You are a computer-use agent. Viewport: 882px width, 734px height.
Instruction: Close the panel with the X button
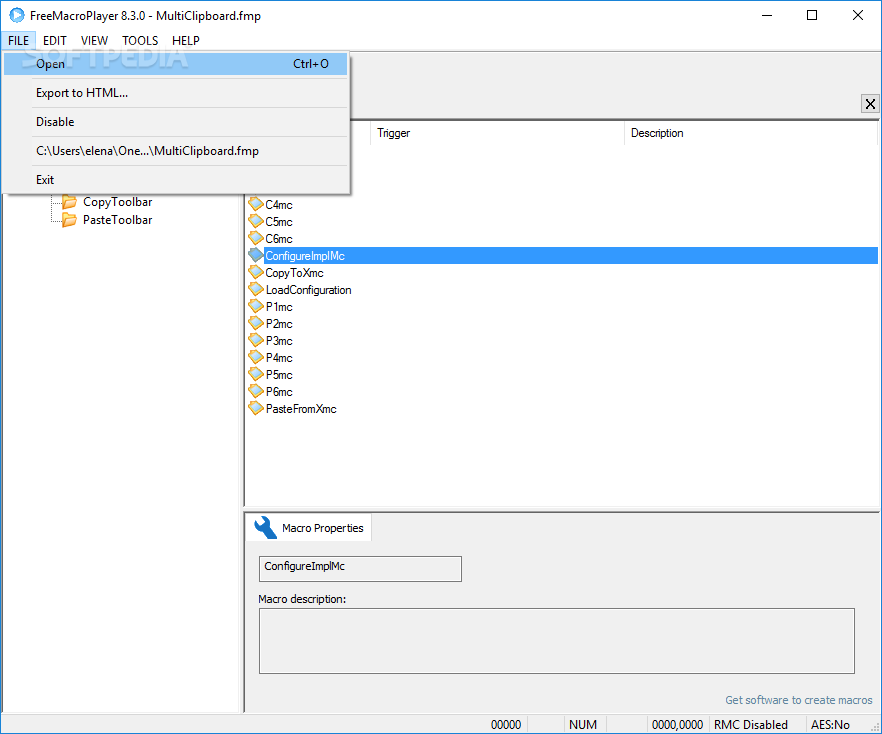870,104
